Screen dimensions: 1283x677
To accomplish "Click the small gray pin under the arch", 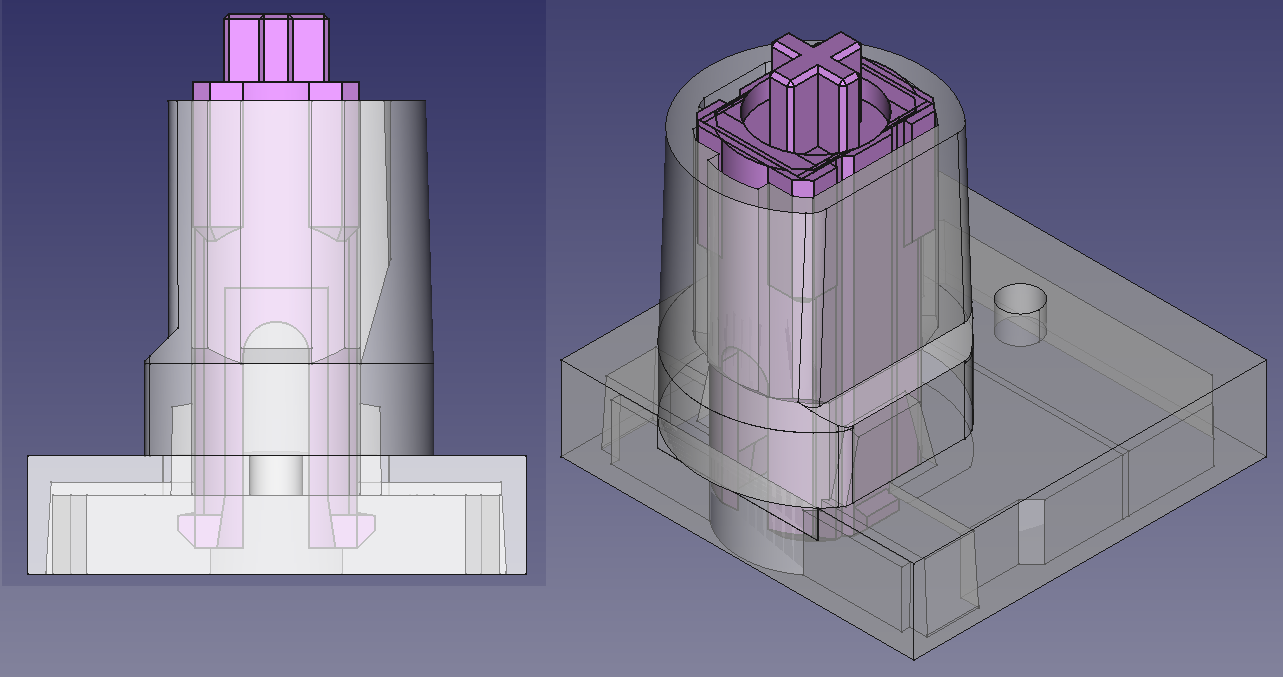I will [275, 474].
